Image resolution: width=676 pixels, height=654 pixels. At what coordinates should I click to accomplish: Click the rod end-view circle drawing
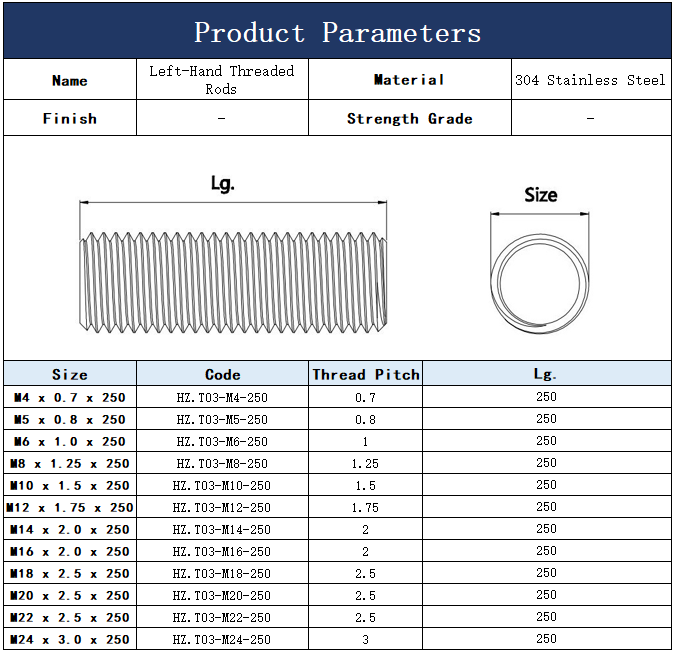coord(540,284)
